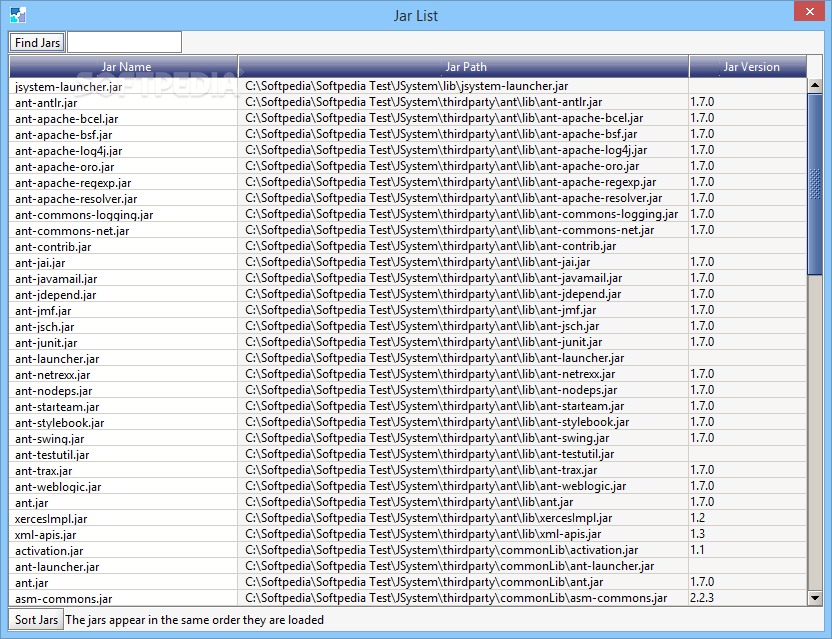Click the Jar List application icon in title bar
This screenshot has height=639, width=832.
click(18, 15)
